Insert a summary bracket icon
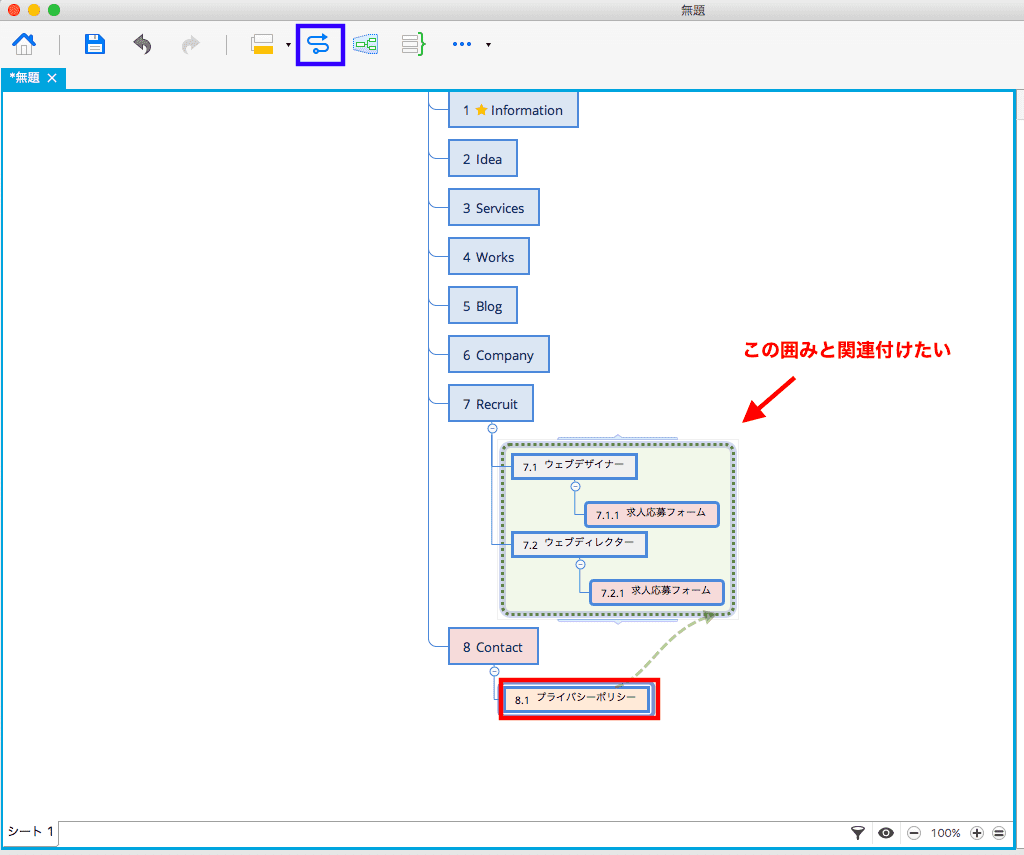 [414, 44]
